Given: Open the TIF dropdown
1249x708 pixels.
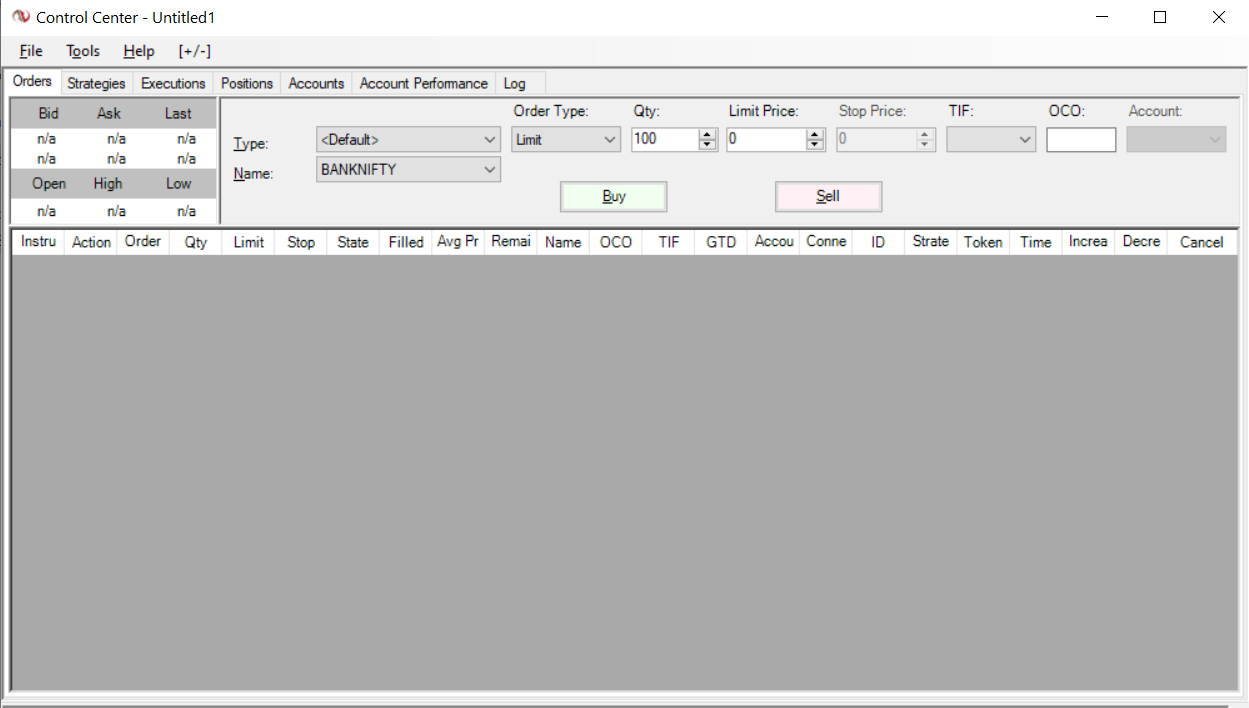Looking at the screenshot, I should click(x=991, y=140).
